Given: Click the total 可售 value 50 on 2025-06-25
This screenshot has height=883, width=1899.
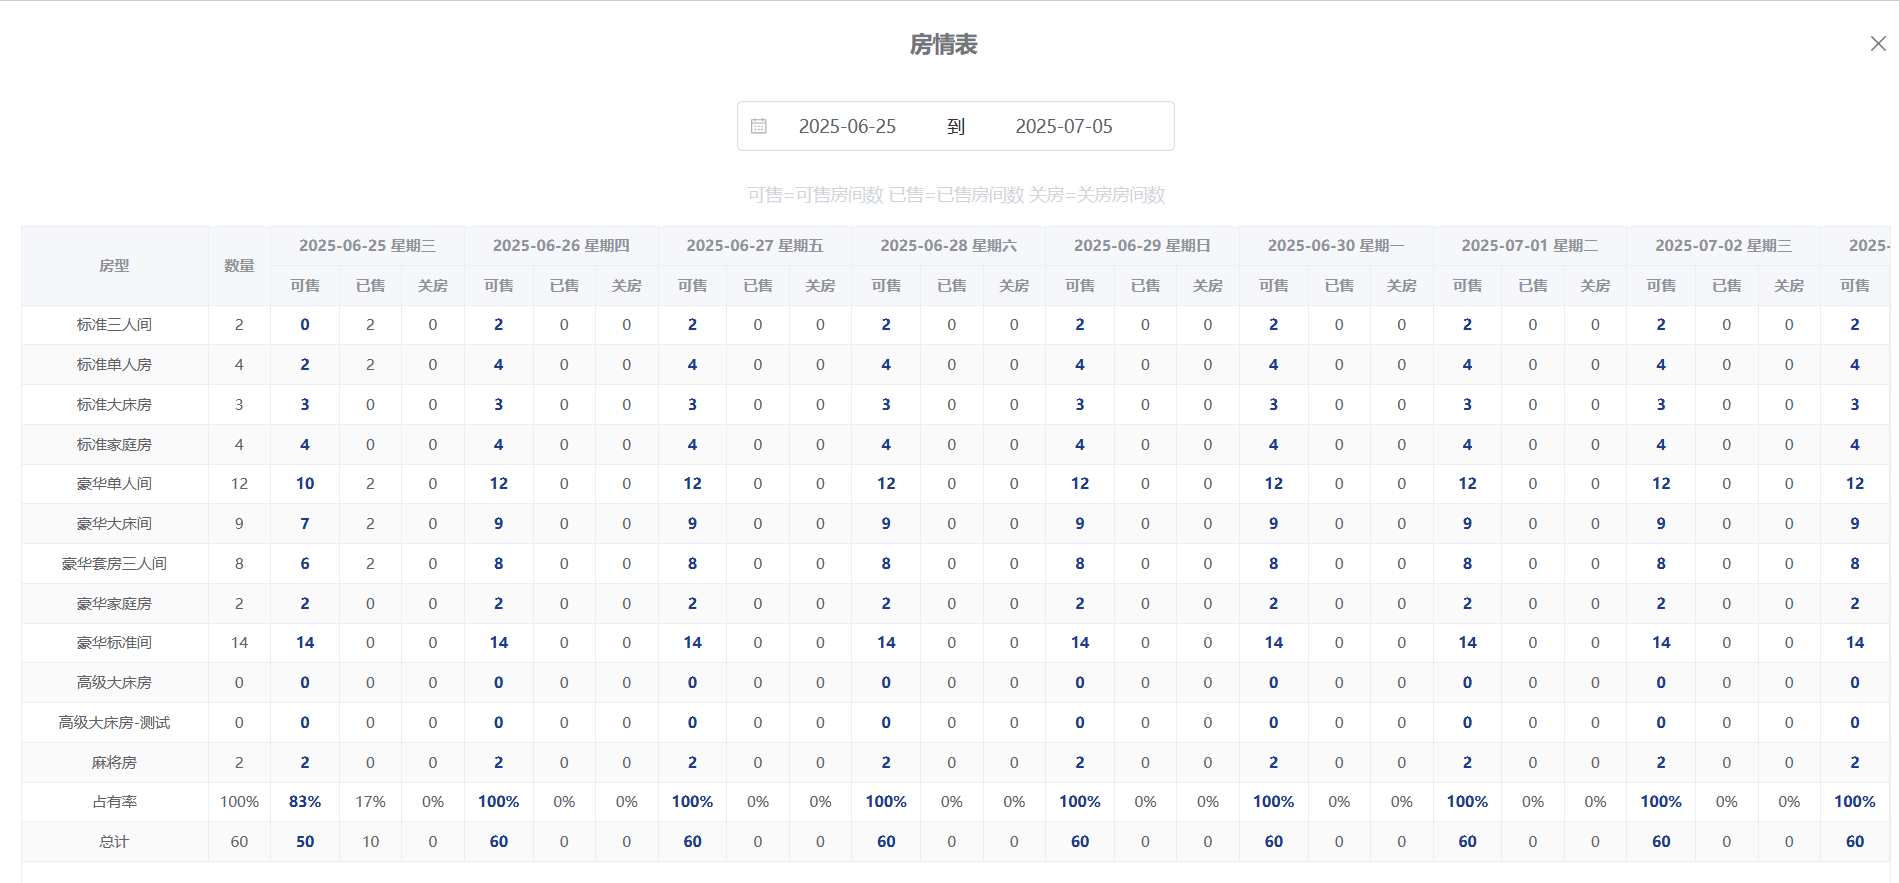Looking at the screenshot, I should coord(305,842).
